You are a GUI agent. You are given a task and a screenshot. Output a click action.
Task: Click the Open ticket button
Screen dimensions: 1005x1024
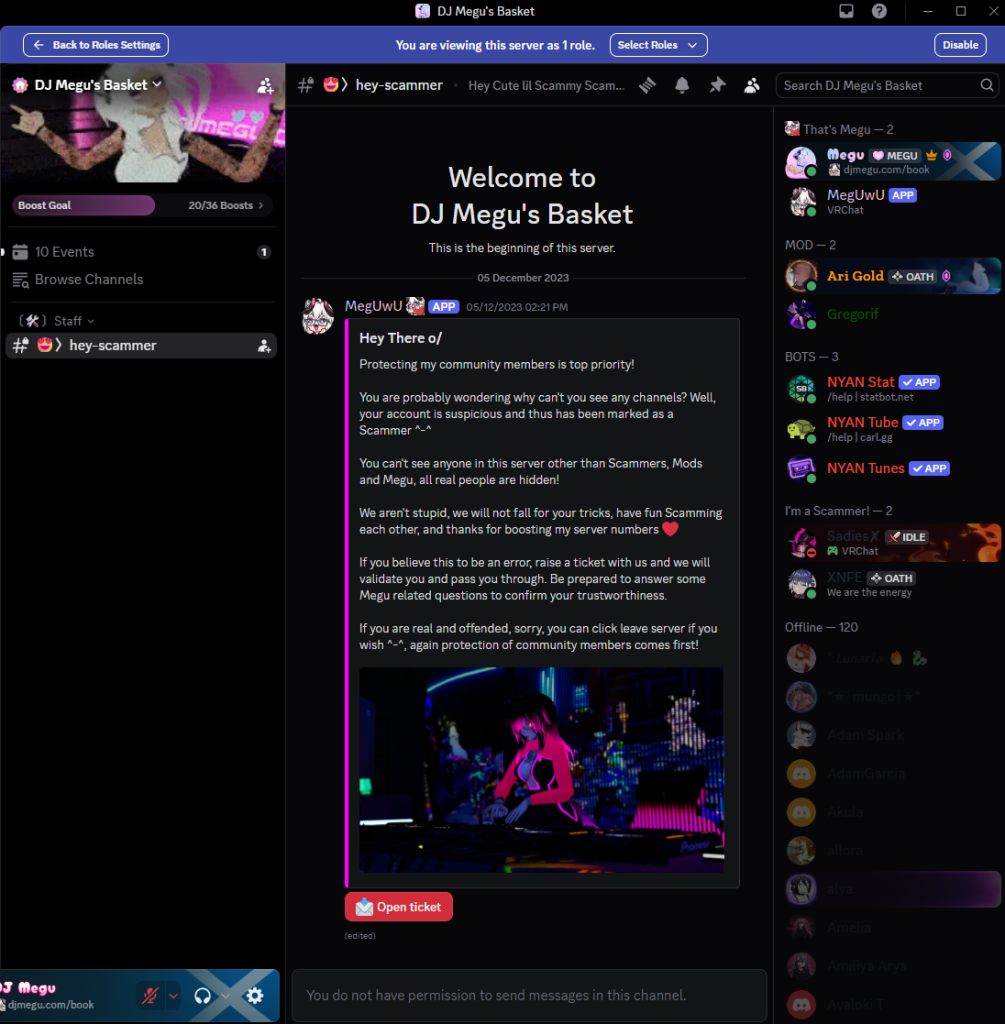[x=399, y=907]
